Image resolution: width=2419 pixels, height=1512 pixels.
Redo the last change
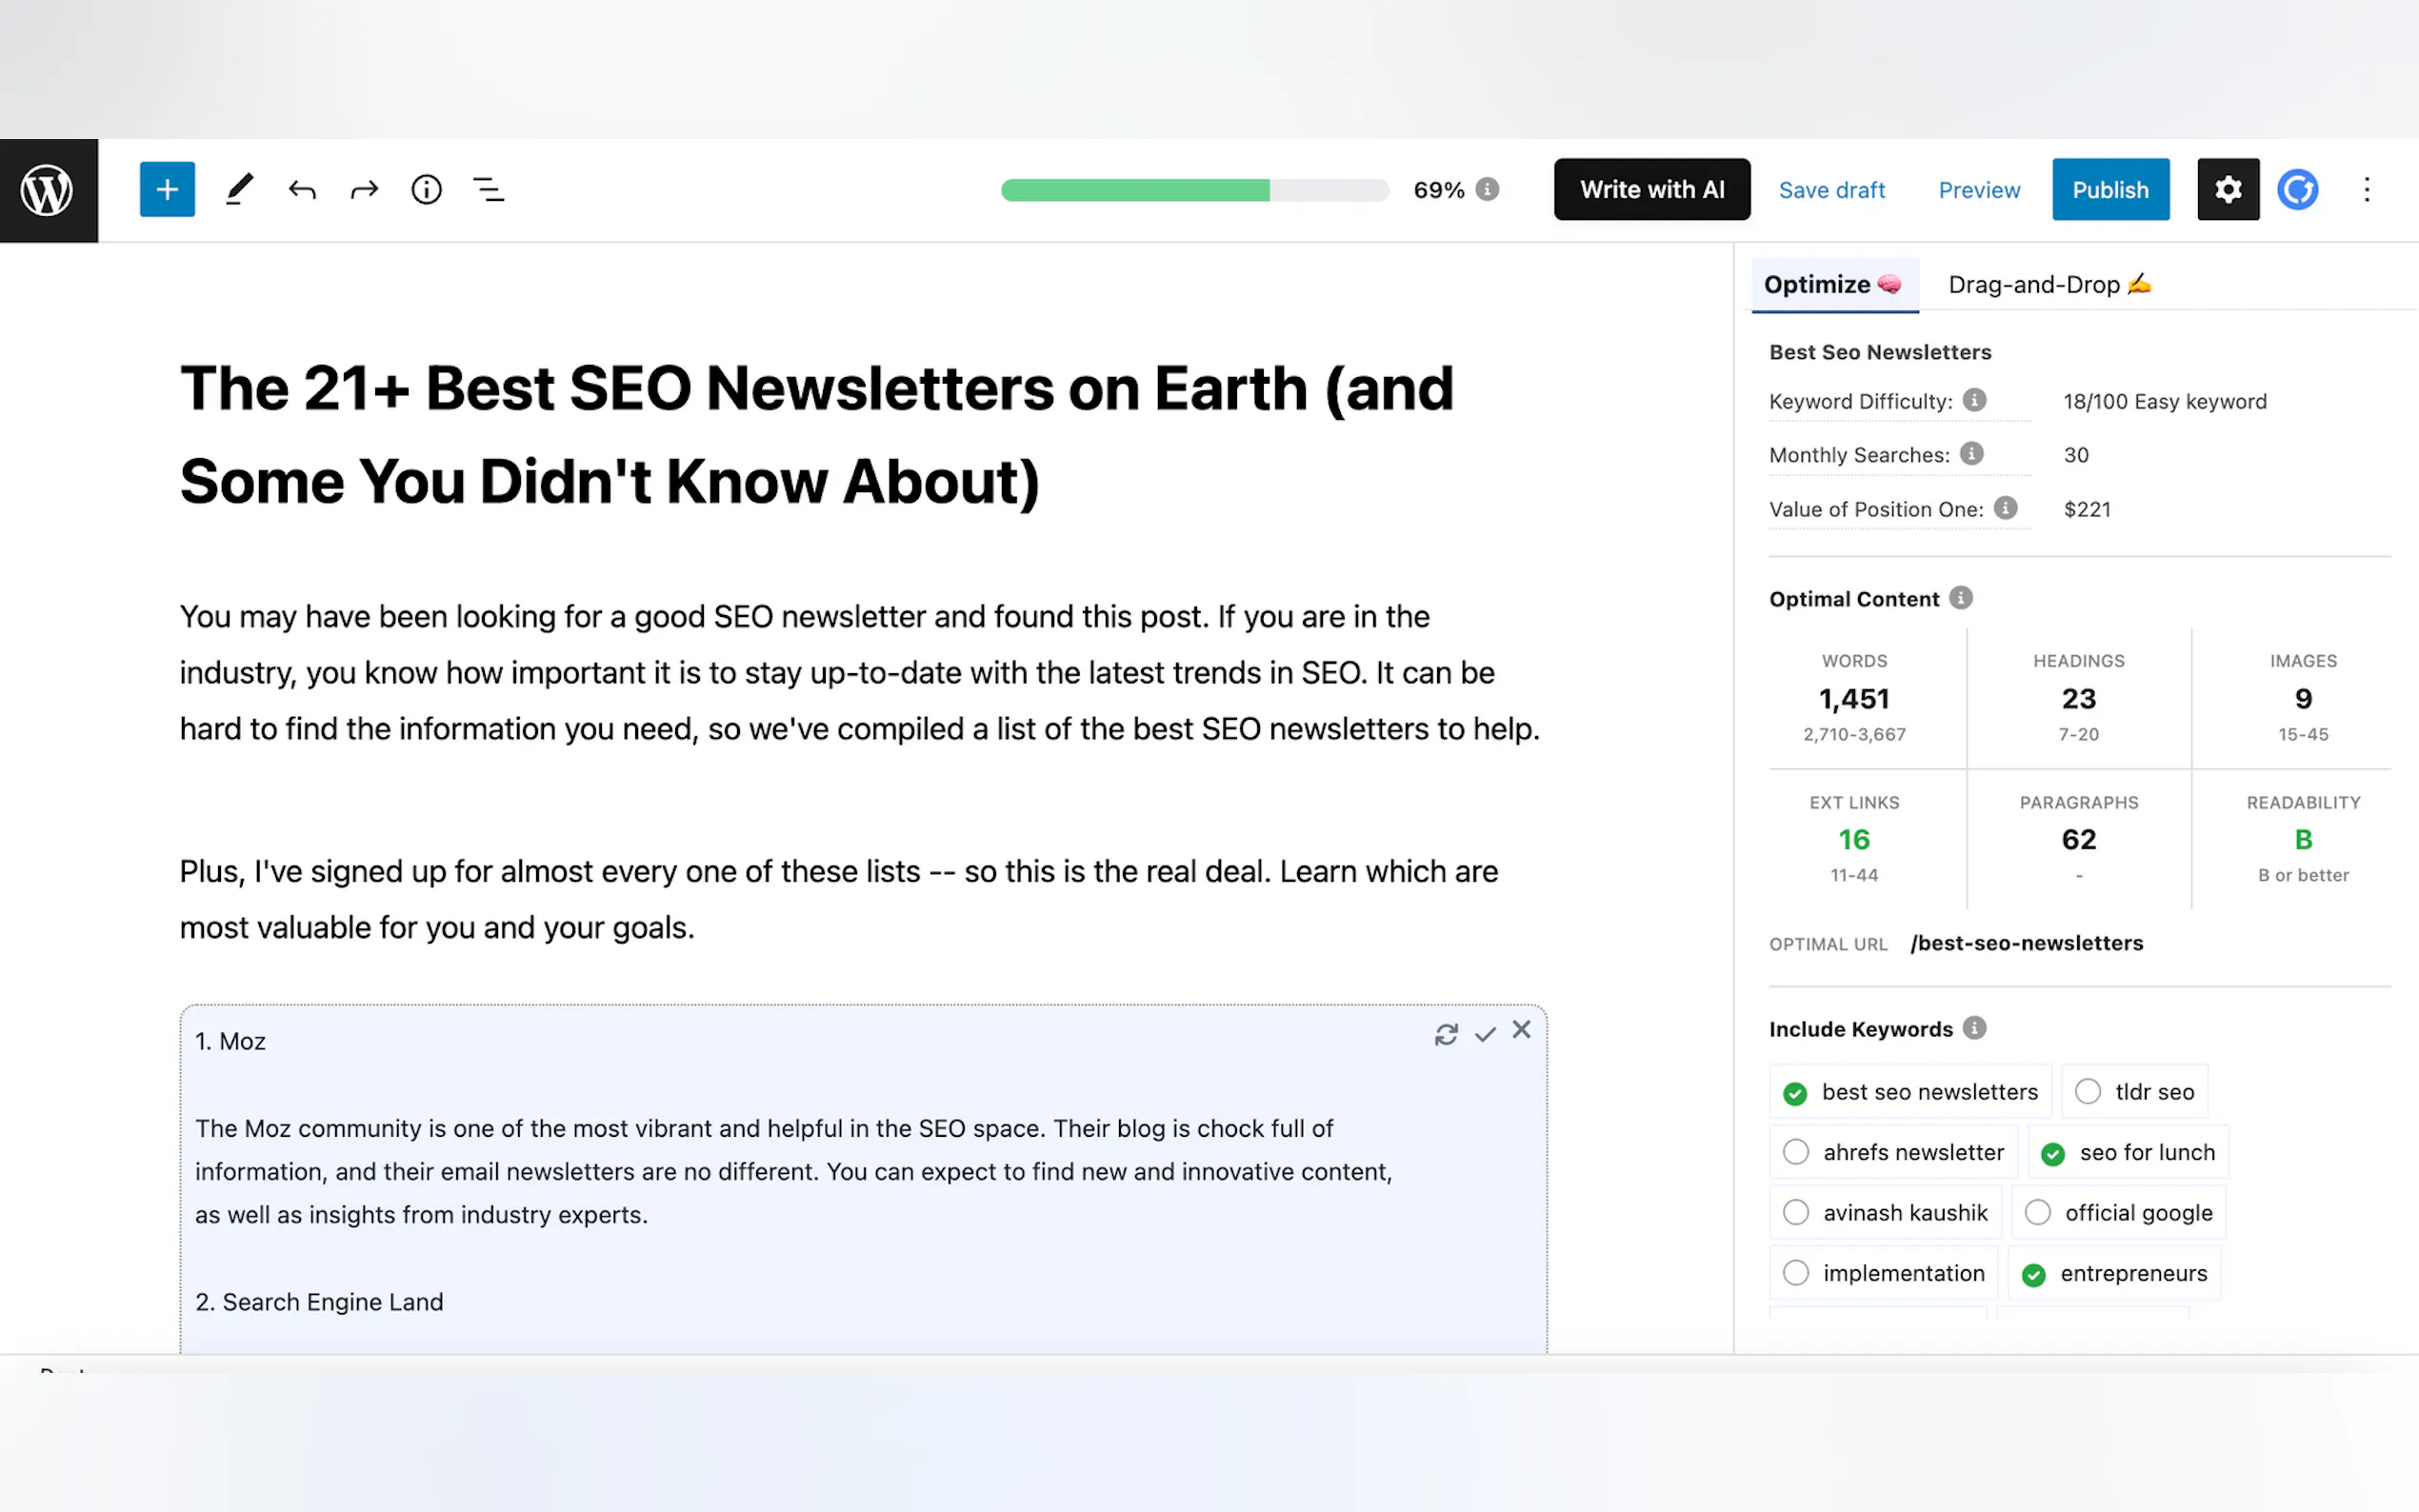(x=364, y=190)
